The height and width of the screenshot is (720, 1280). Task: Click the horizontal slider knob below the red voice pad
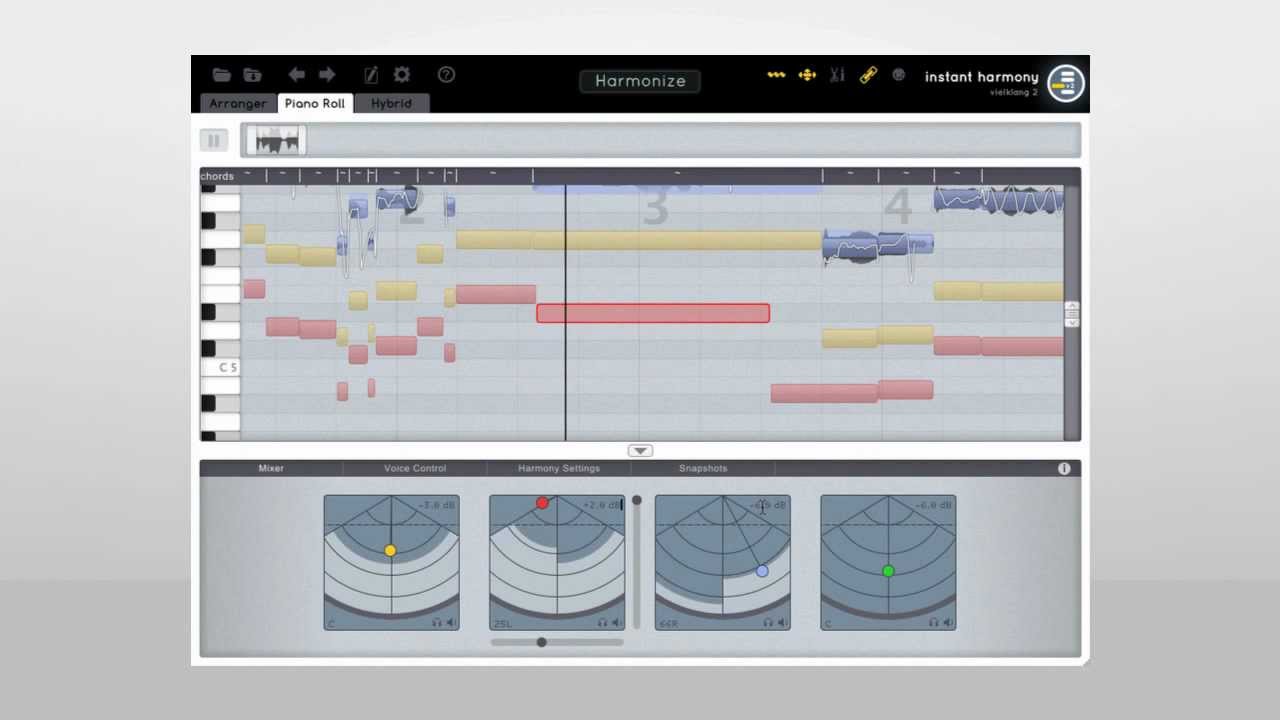[x=541, y=642]
